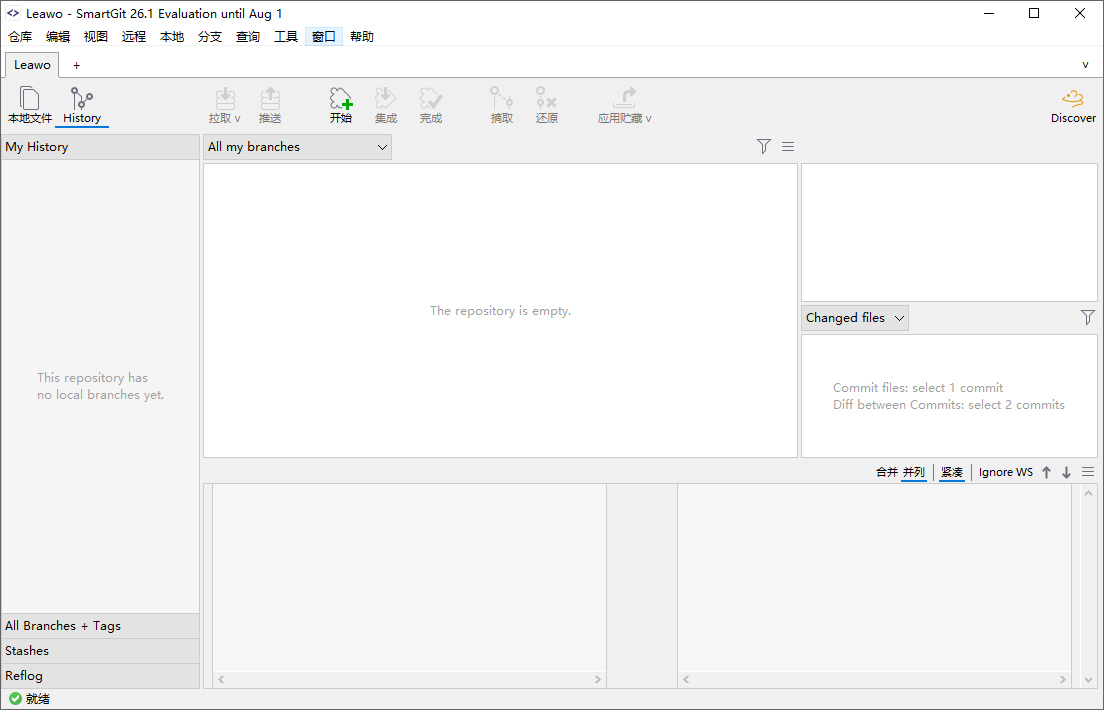1104x710 pixels.
Task: Open the 窗口 menu
Action: pyautogui.click(x=324, y=37)
